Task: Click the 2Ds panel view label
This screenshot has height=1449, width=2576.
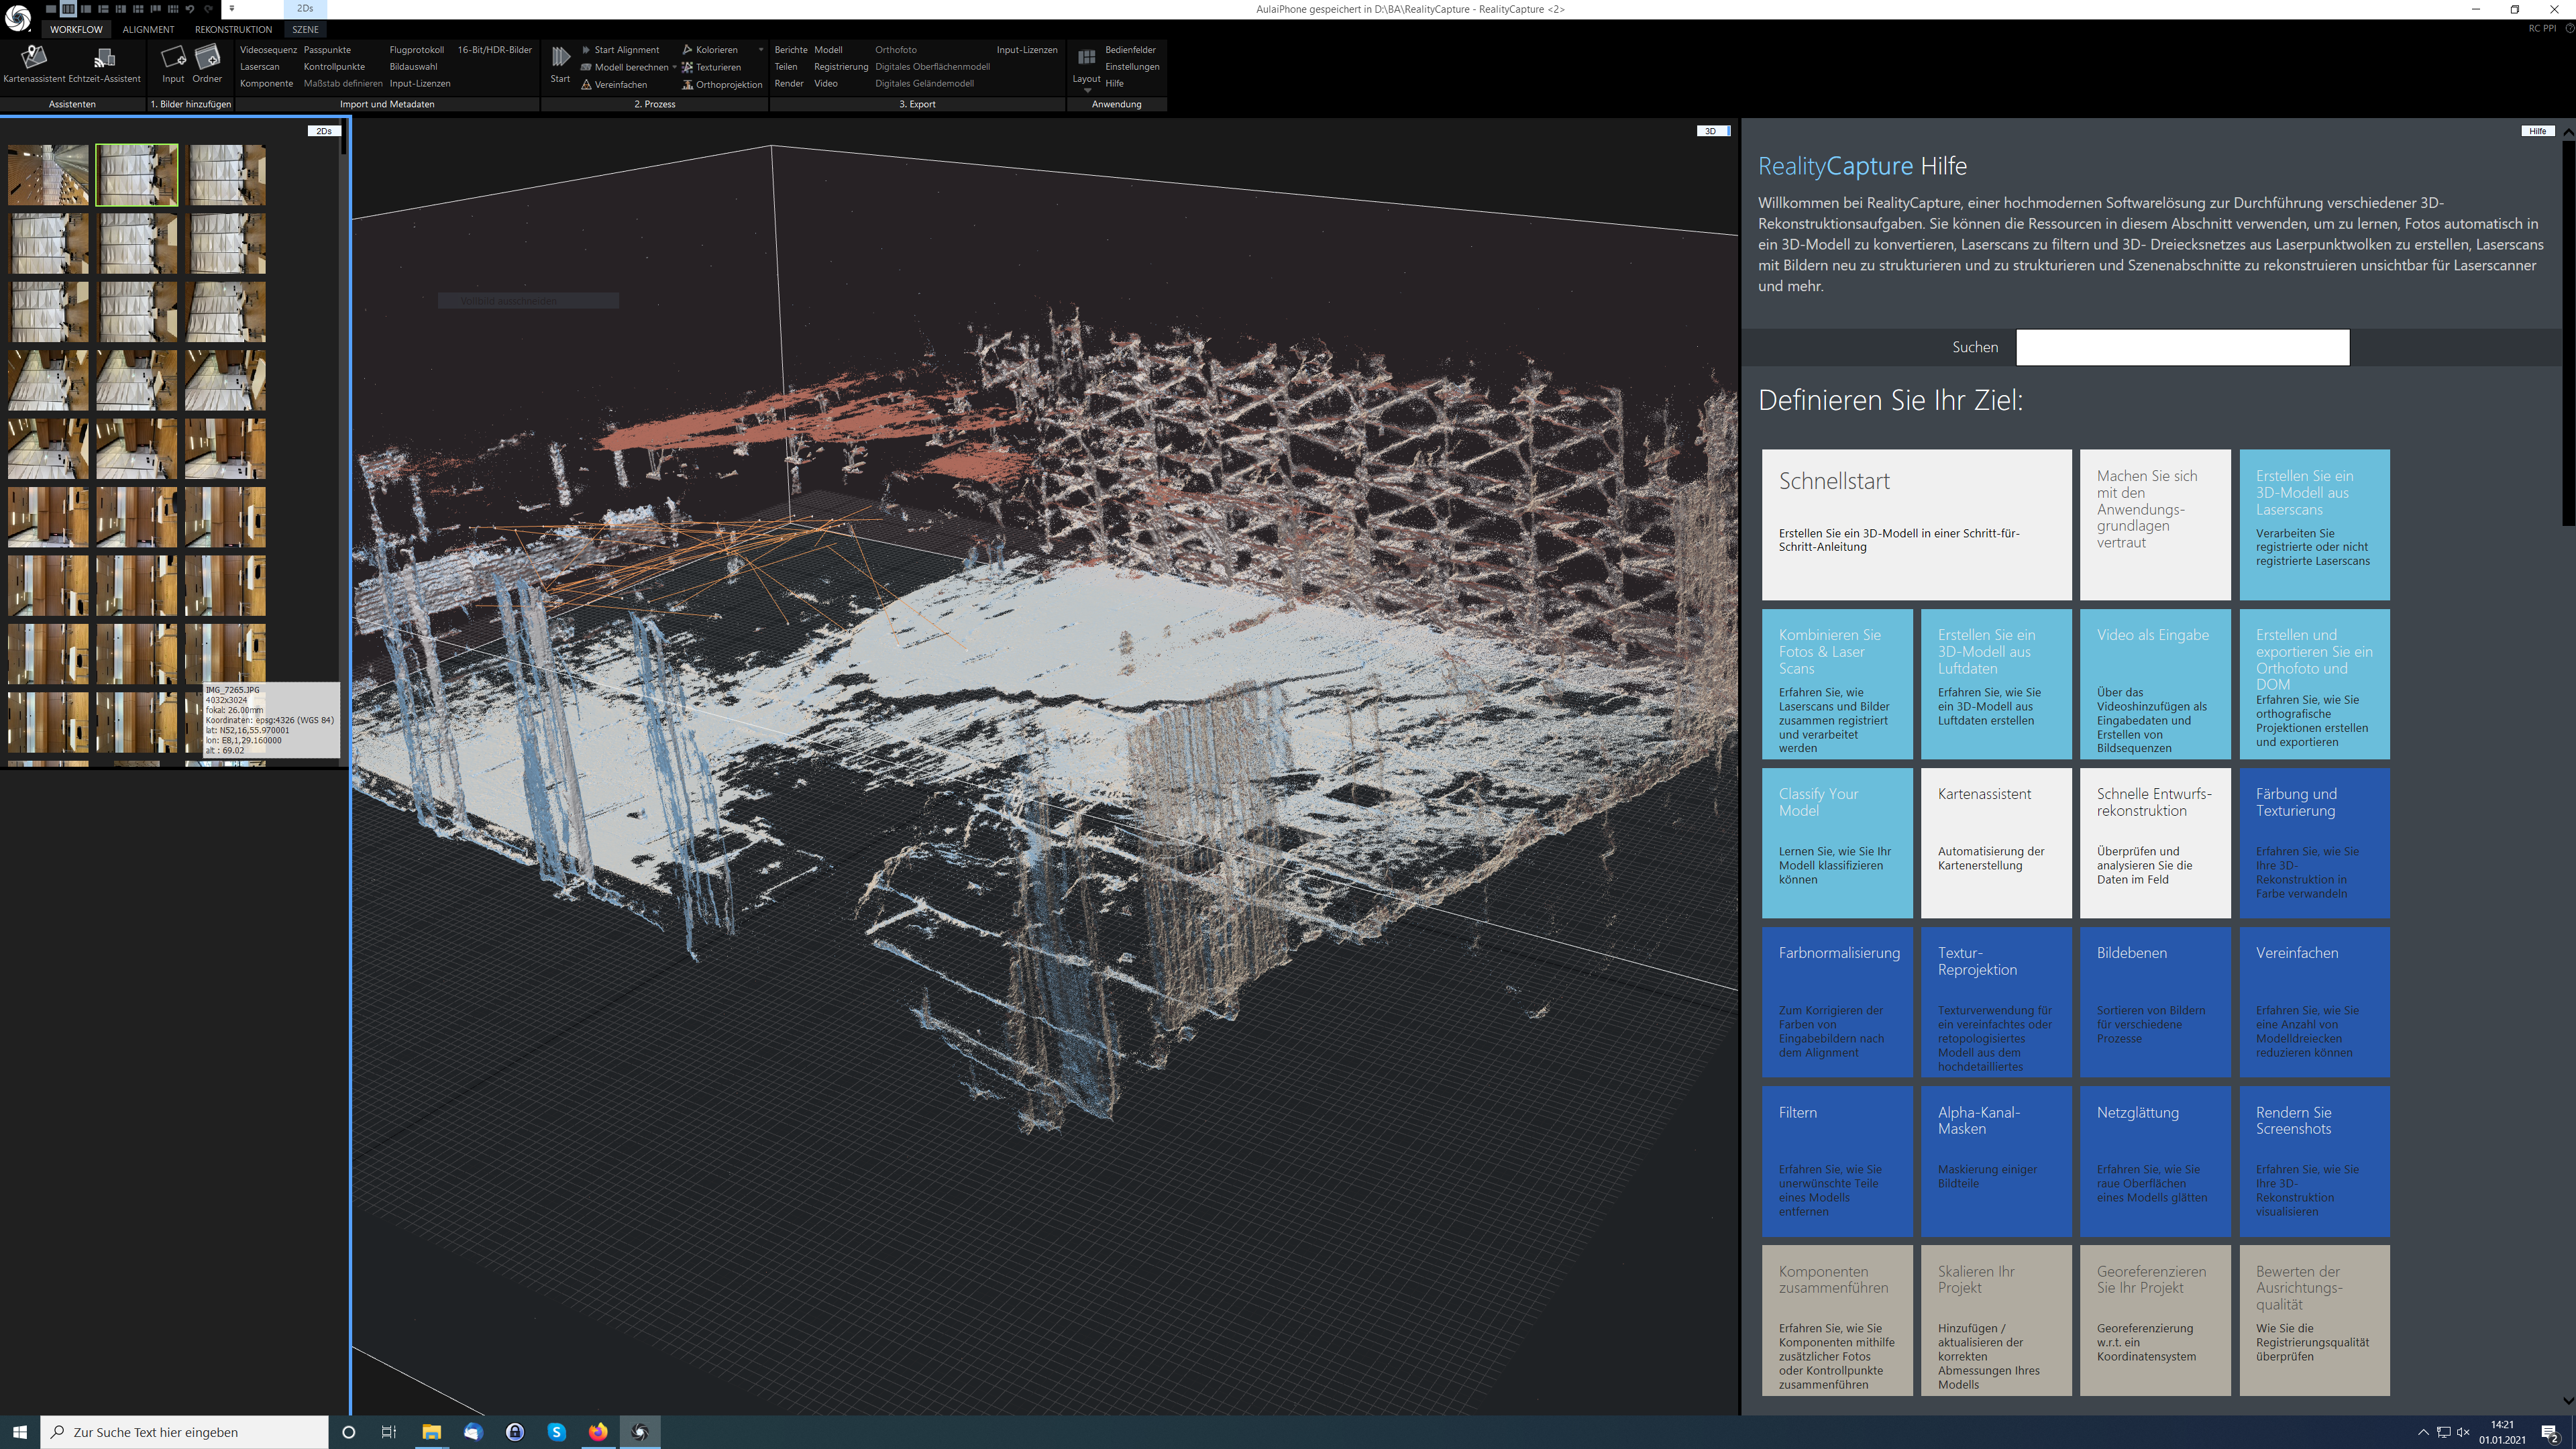Action: (324, 131)
